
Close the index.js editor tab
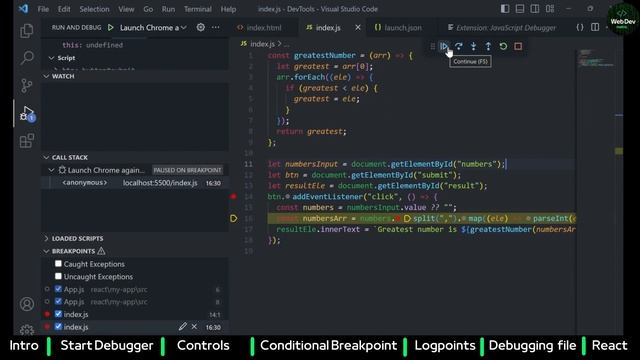(358, 27)
